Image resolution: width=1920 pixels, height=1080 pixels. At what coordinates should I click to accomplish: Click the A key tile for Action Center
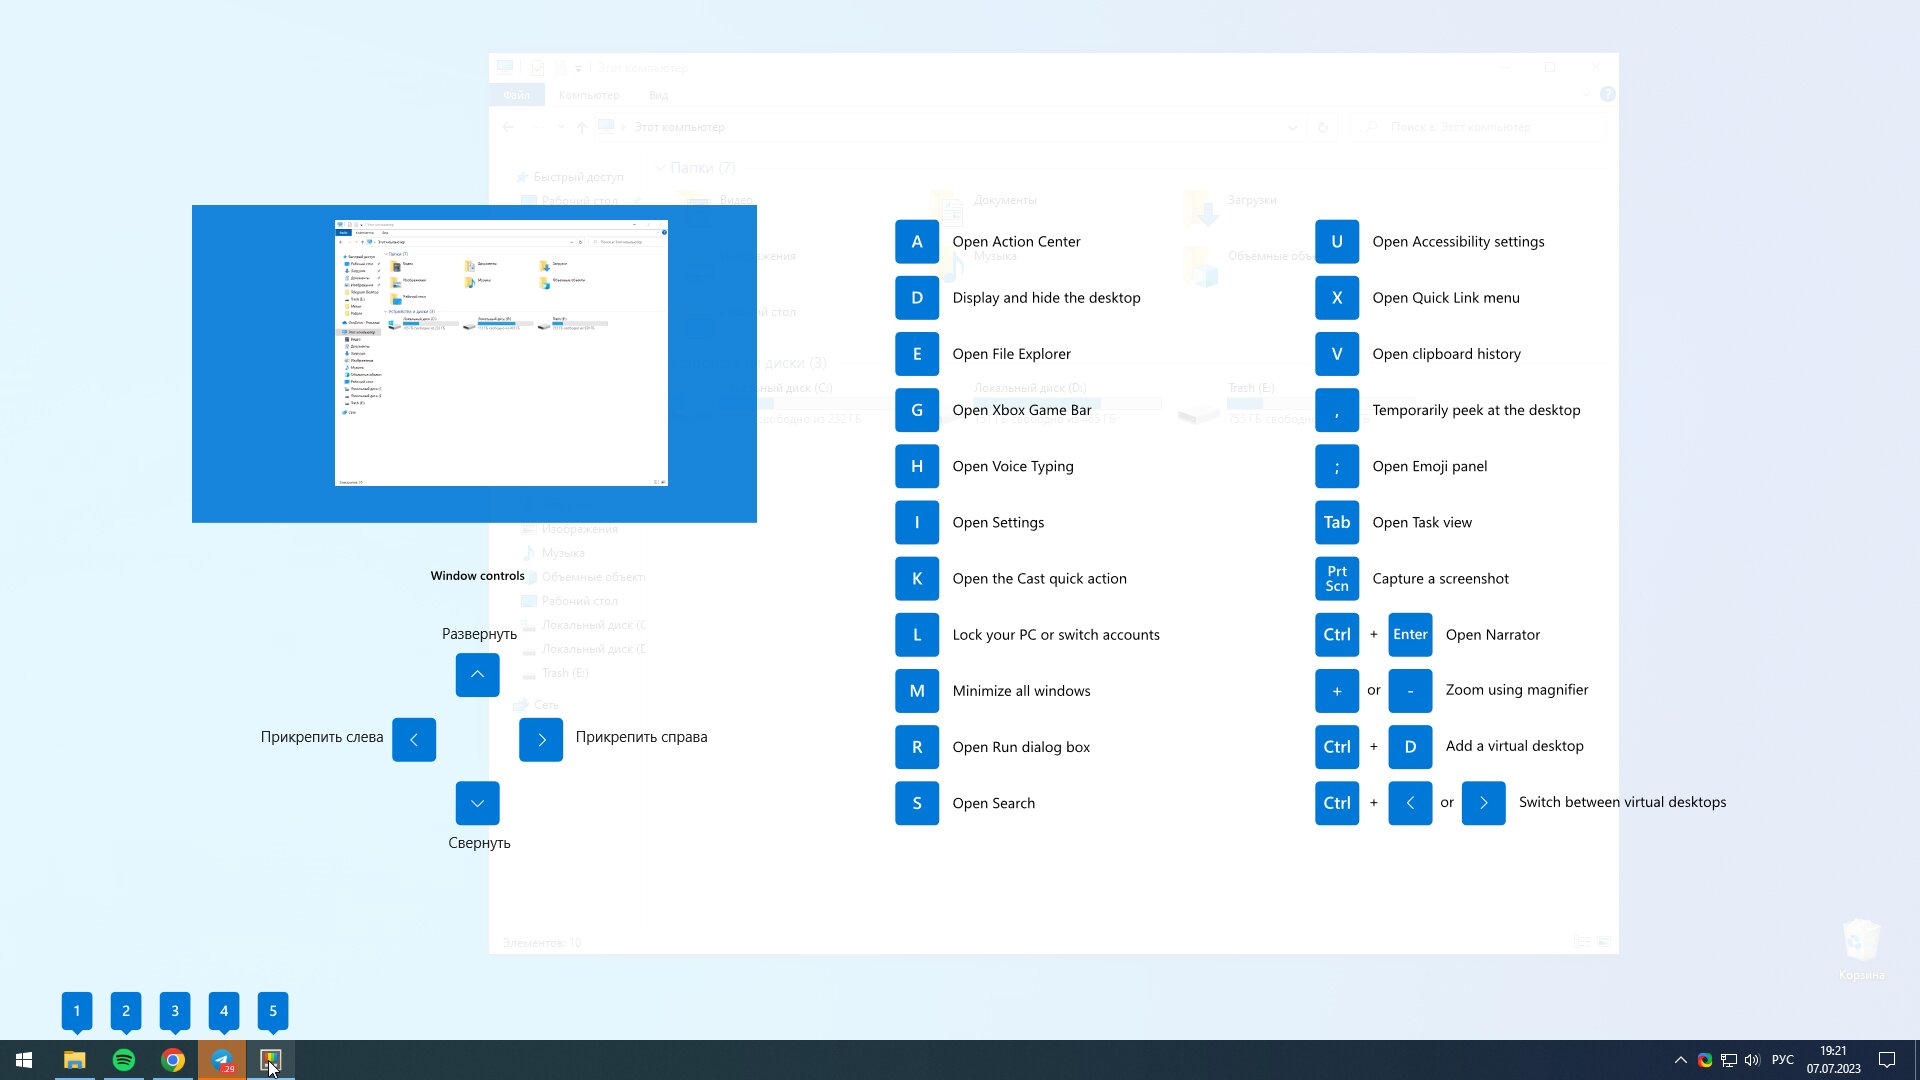916,241
